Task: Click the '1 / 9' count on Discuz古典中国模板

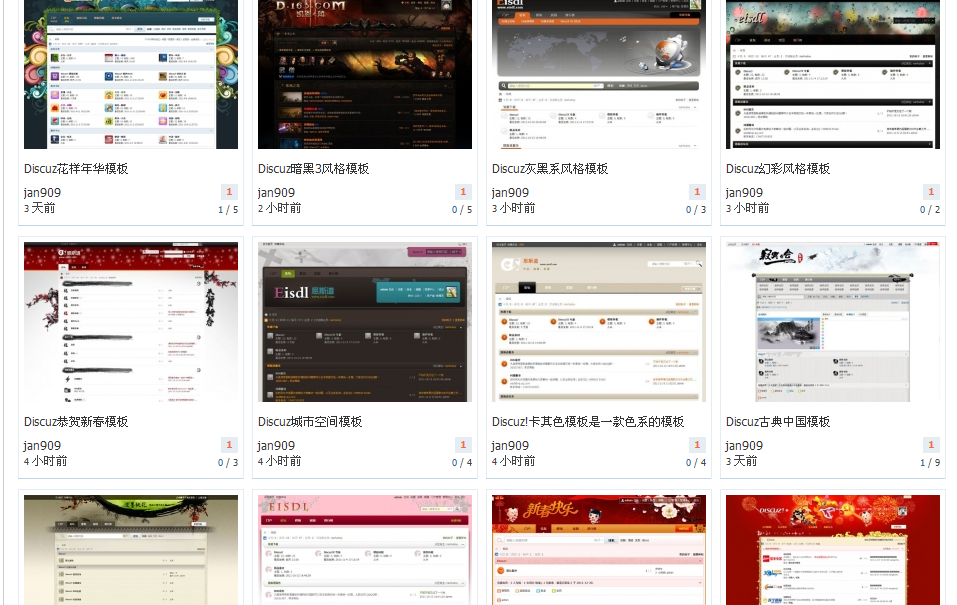Action: coord(930,463)
